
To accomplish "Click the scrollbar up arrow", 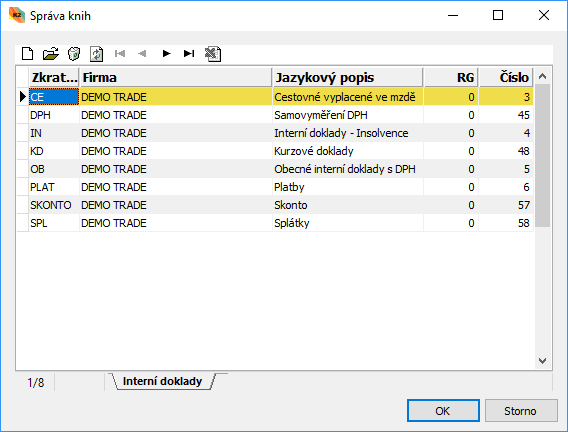I will [x=542, y=76].
